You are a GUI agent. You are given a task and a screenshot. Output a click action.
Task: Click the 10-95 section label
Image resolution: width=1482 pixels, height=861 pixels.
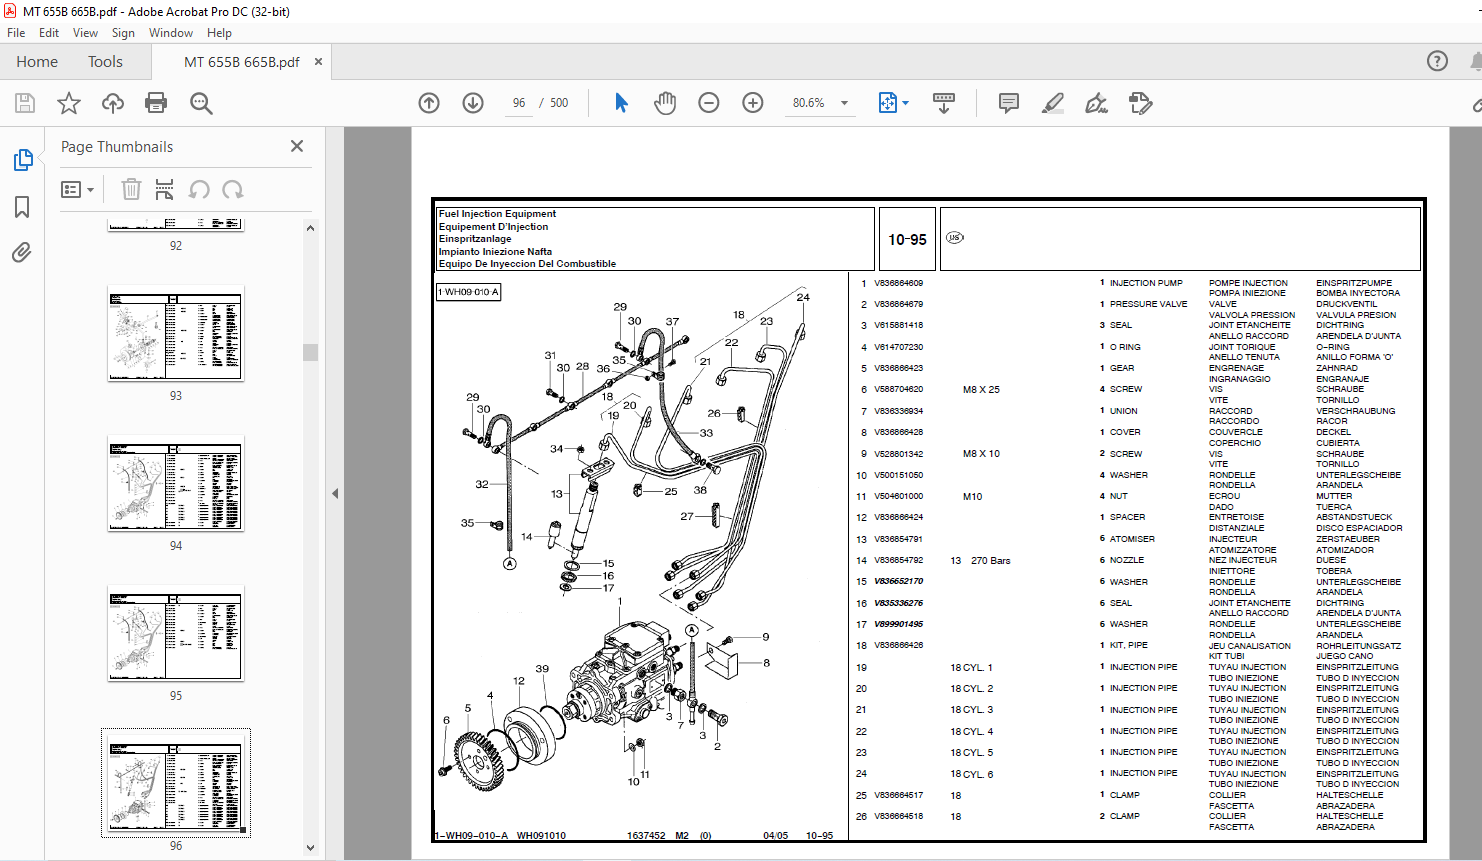[907, 240]
